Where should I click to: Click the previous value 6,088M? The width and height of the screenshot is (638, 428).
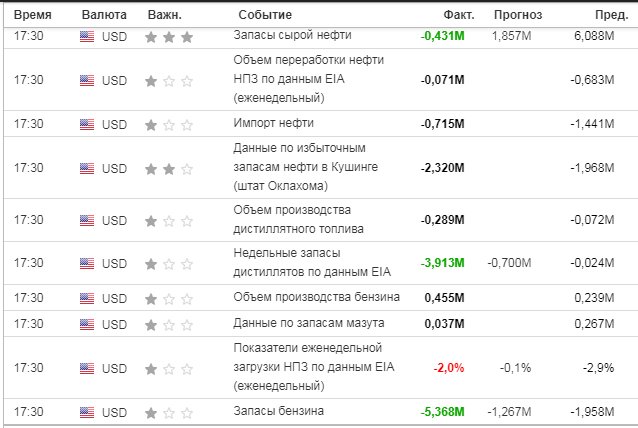click(x=594, y=36)
